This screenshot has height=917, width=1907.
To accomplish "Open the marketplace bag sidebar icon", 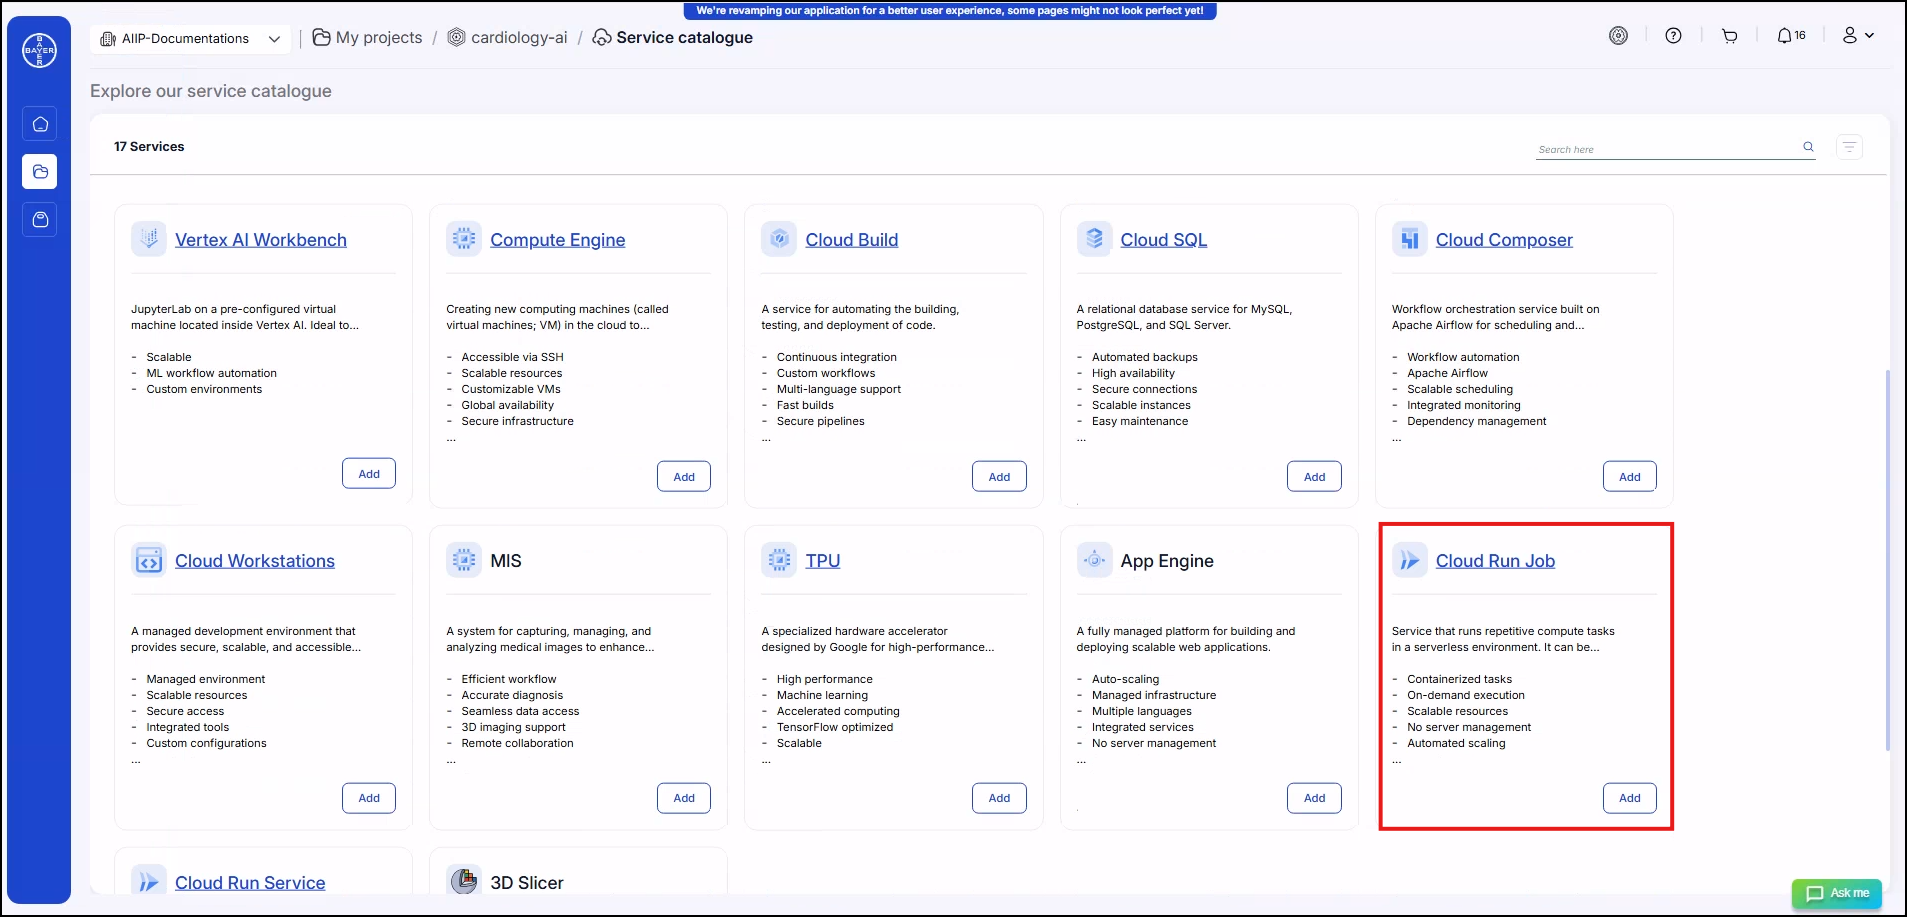I will 40,220.
